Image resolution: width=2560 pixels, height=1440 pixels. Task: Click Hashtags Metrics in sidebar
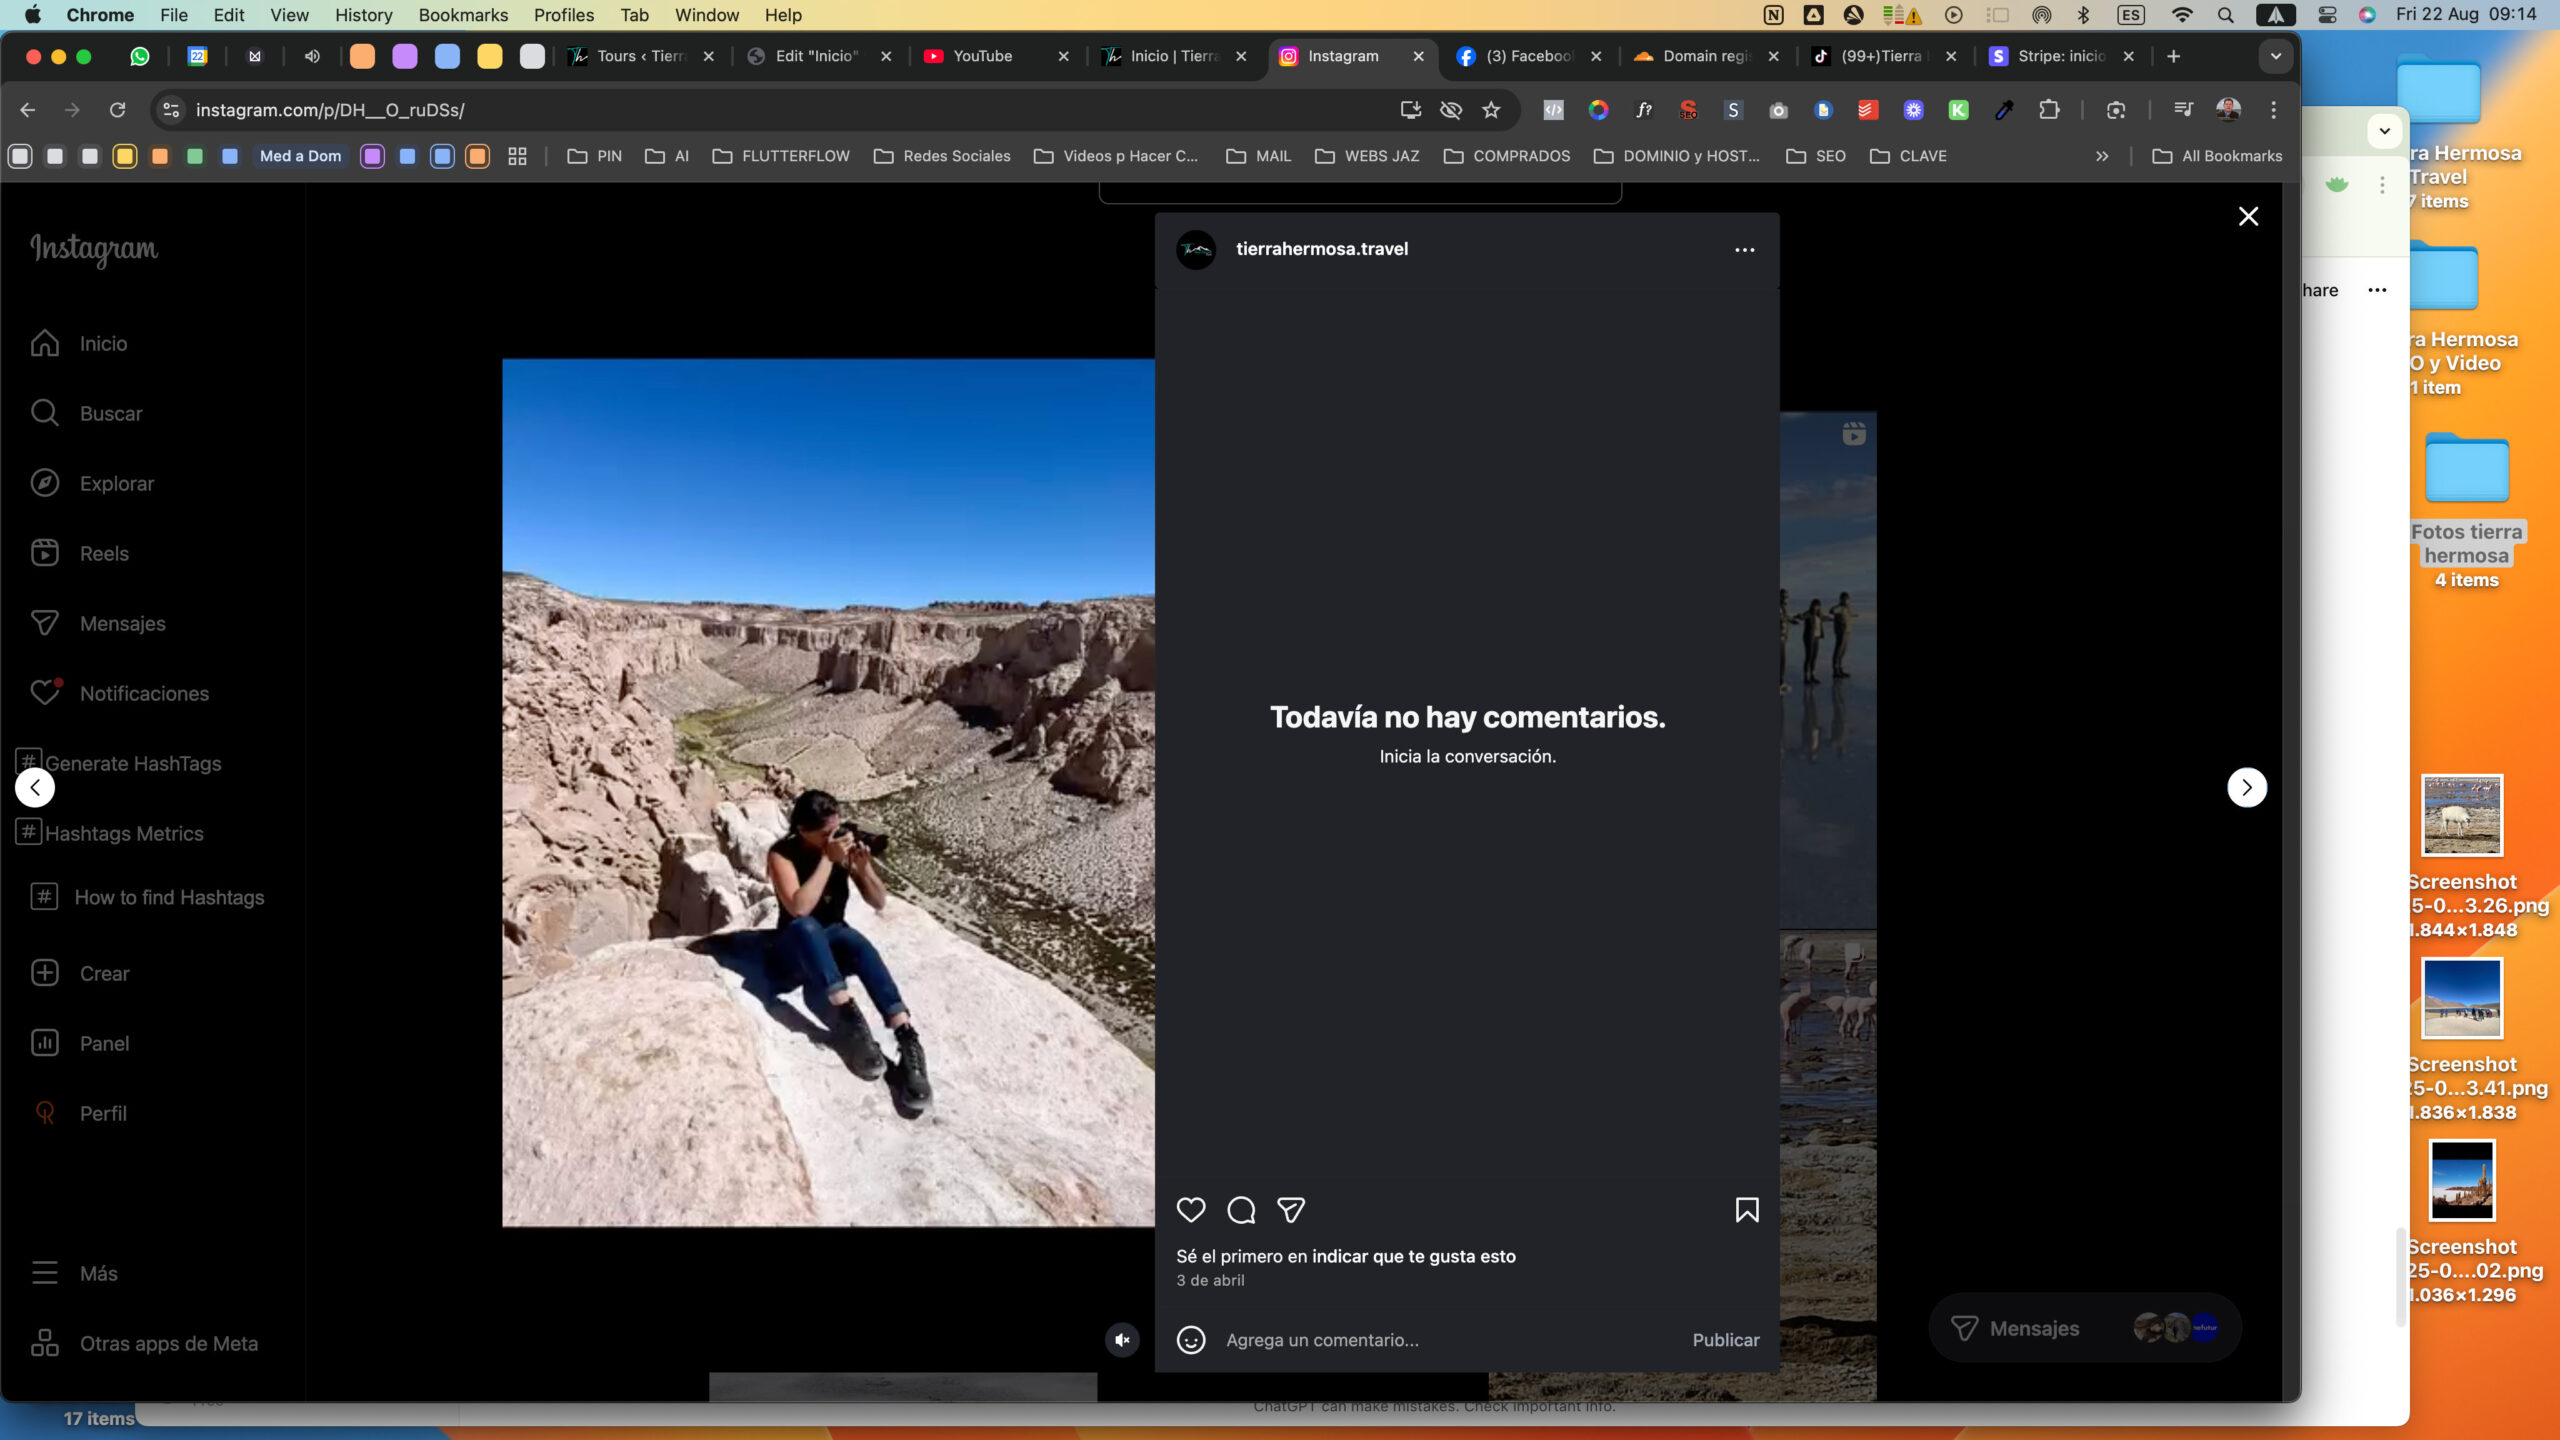pos(110,834)
